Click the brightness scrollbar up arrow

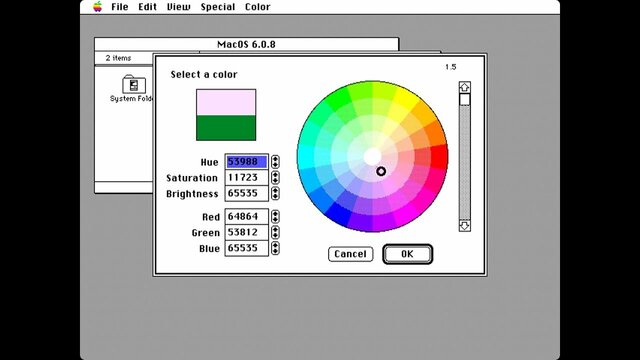(x=464, y=87)
